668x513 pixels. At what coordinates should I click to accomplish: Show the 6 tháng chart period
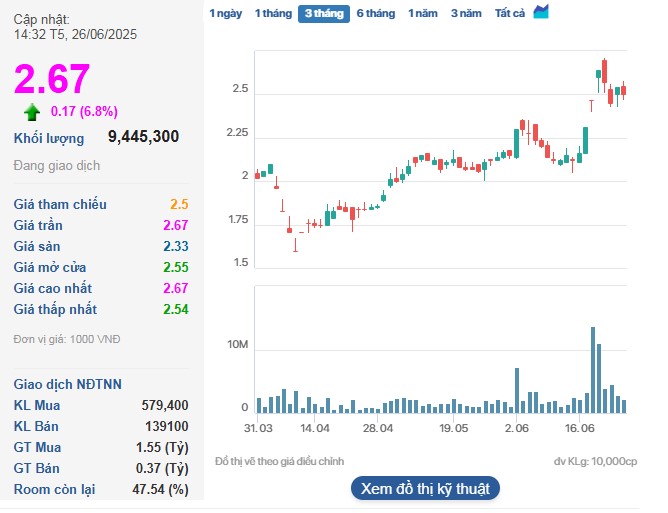[x=375, y=13]
